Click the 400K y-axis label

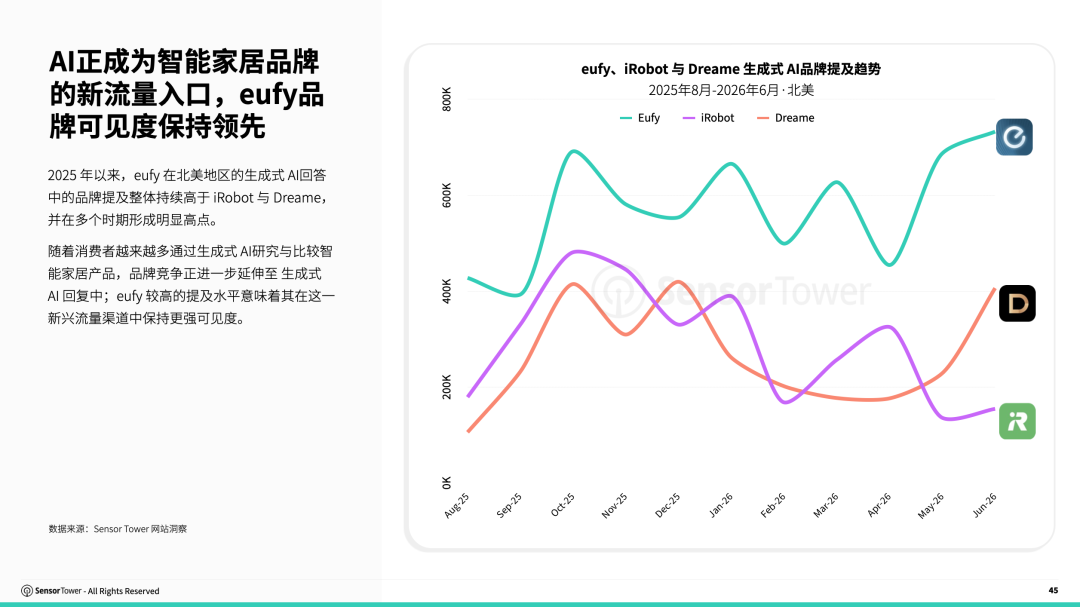click(x=446, y=291)
